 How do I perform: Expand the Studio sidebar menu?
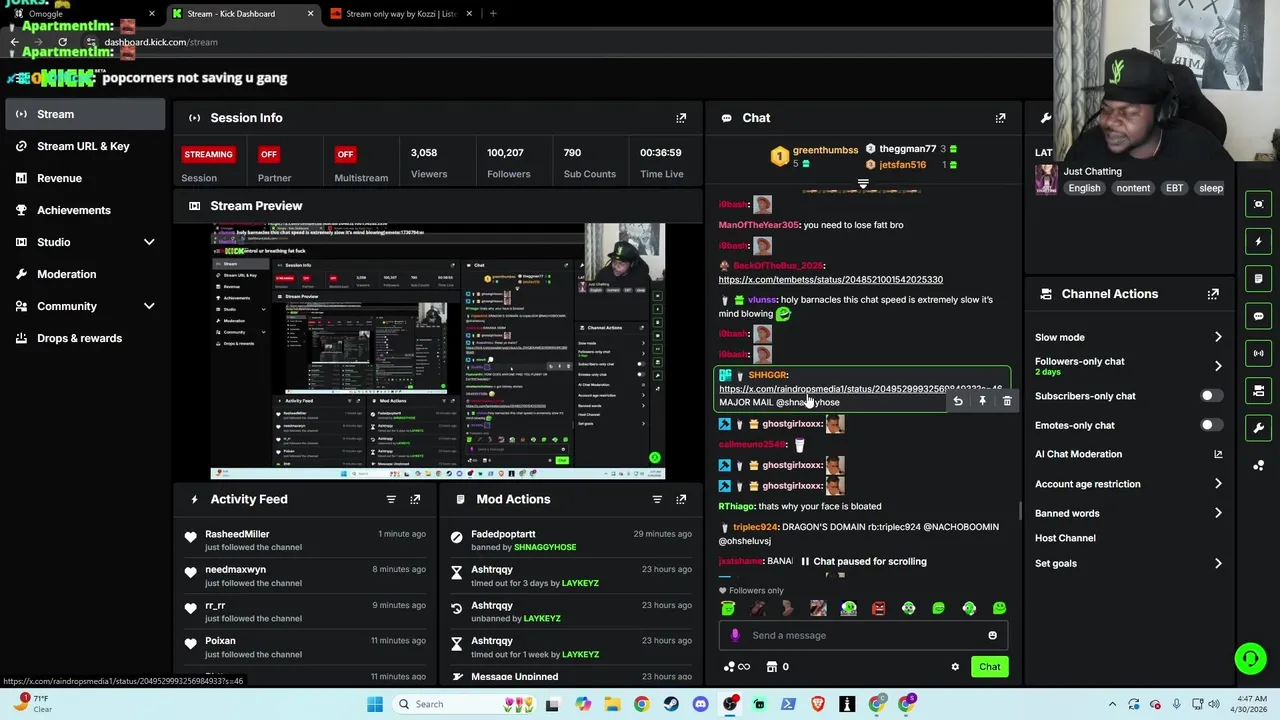149,242
